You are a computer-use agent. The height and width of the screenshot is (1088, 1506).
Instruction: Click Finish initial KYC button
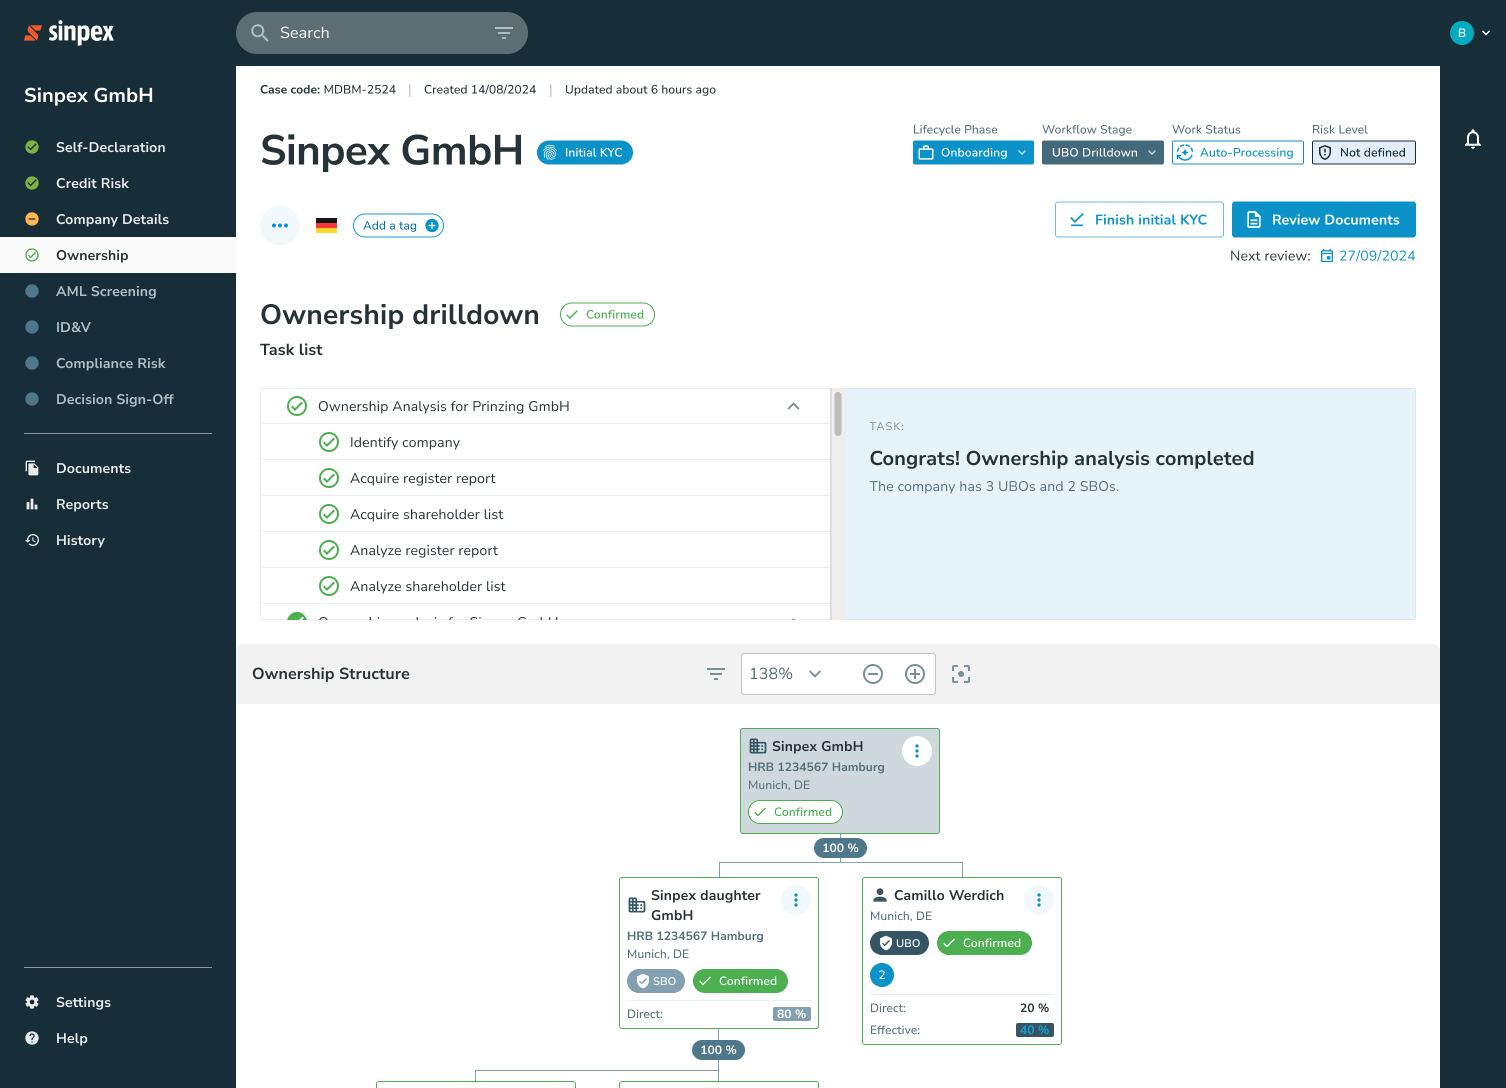pyautogui.click(x=1139, y=220)
